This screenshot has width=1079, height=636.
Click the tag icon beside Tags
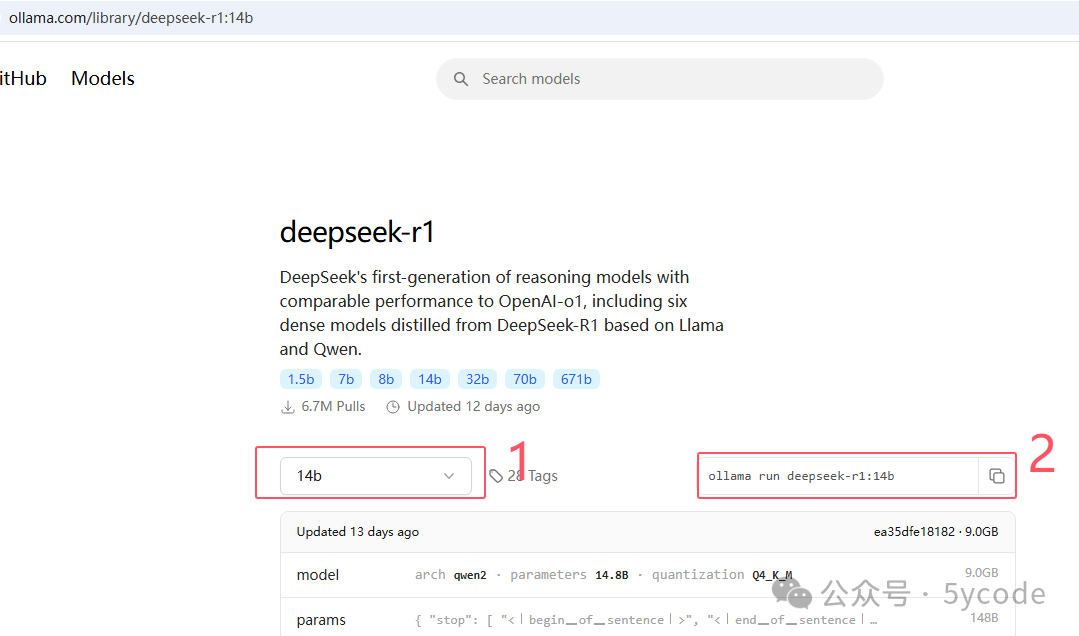(x=497, y=475)
